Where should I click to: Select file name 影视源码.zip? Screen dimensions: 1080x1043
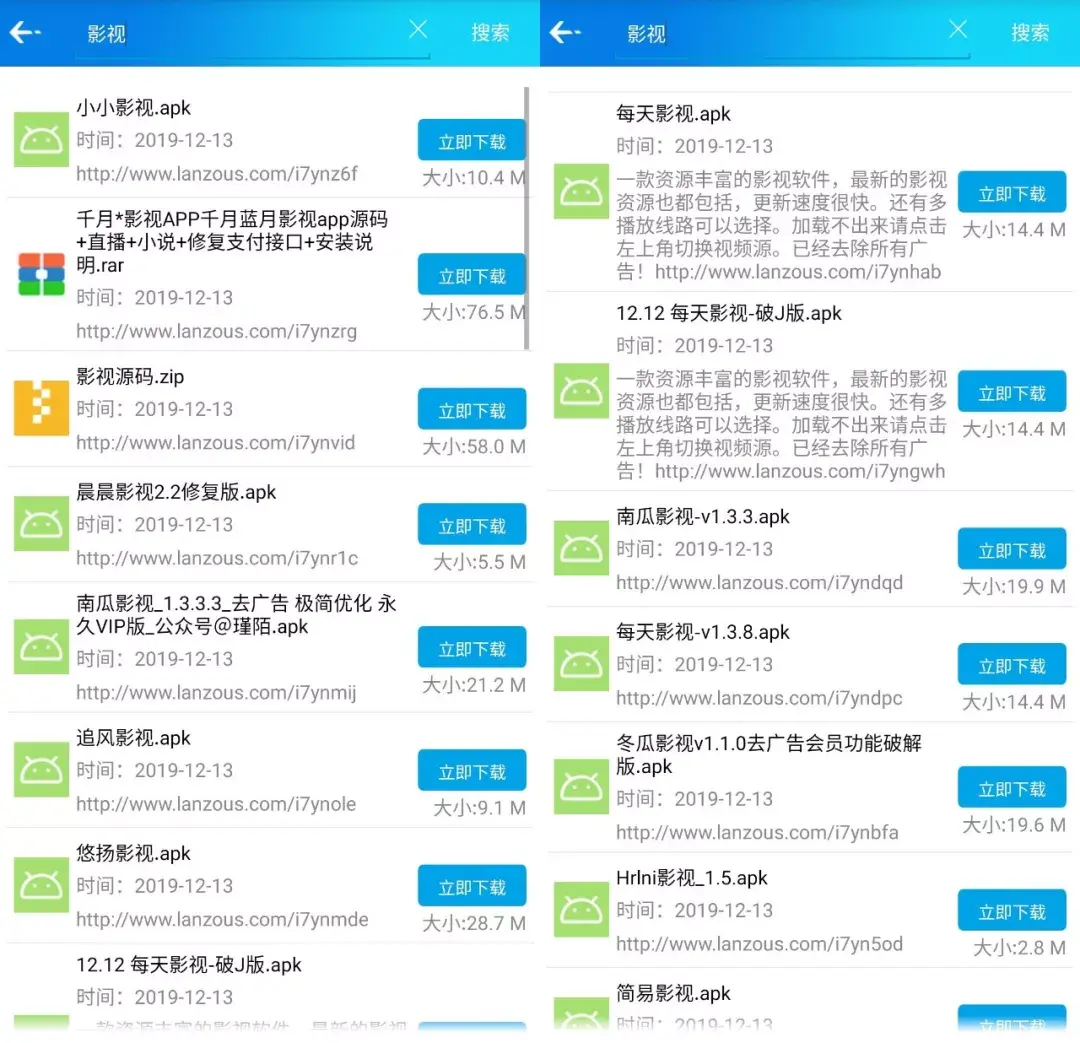pyautogui.click(x=130, y=376)
